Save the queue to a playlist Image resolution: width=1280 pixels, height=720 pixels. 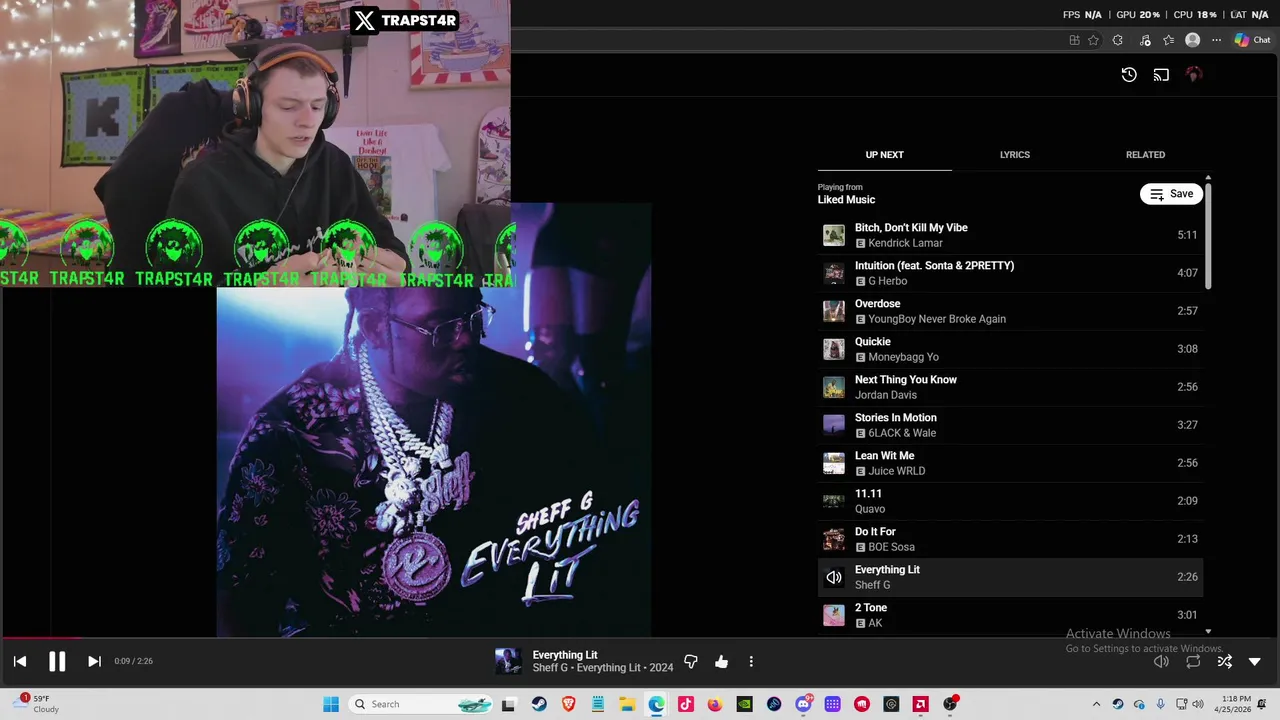[1171, 194]
